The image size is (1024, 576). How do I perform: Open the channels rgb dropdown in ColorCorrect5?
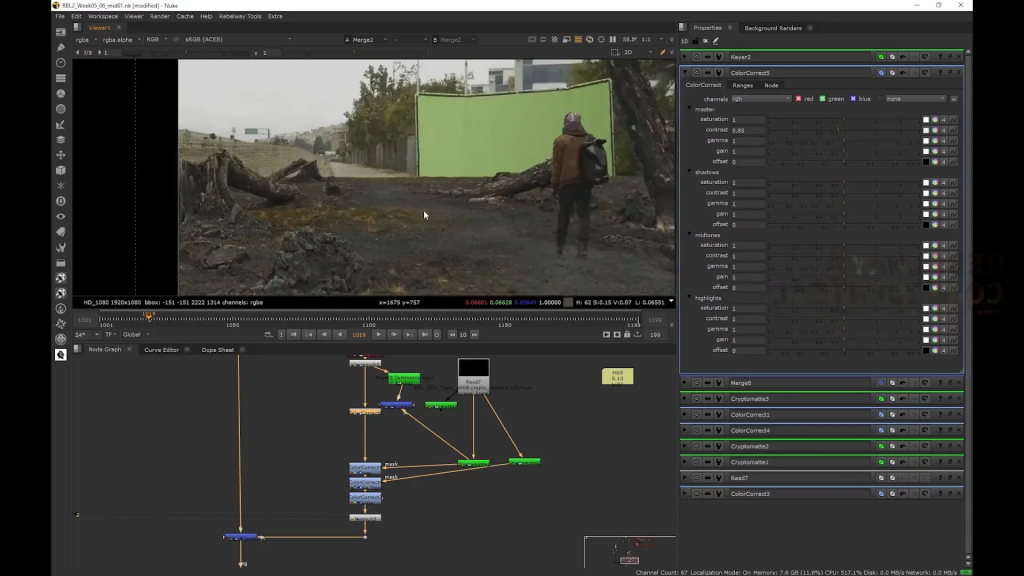pyautogui.click(x=761, y=99)
